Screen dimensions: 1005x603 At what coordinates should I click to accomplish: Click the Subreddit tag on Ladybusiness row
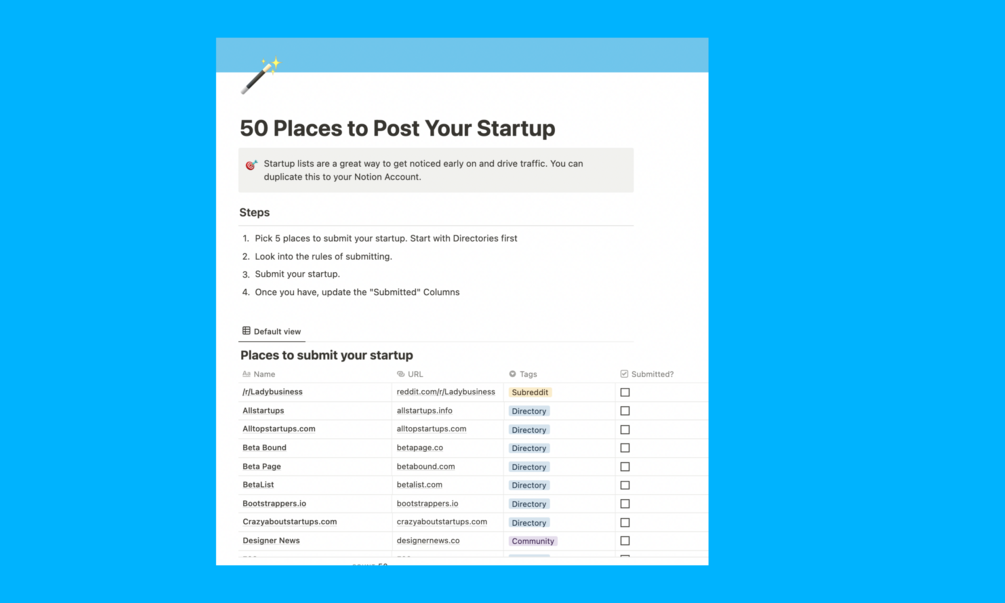[x=530, y=393]
